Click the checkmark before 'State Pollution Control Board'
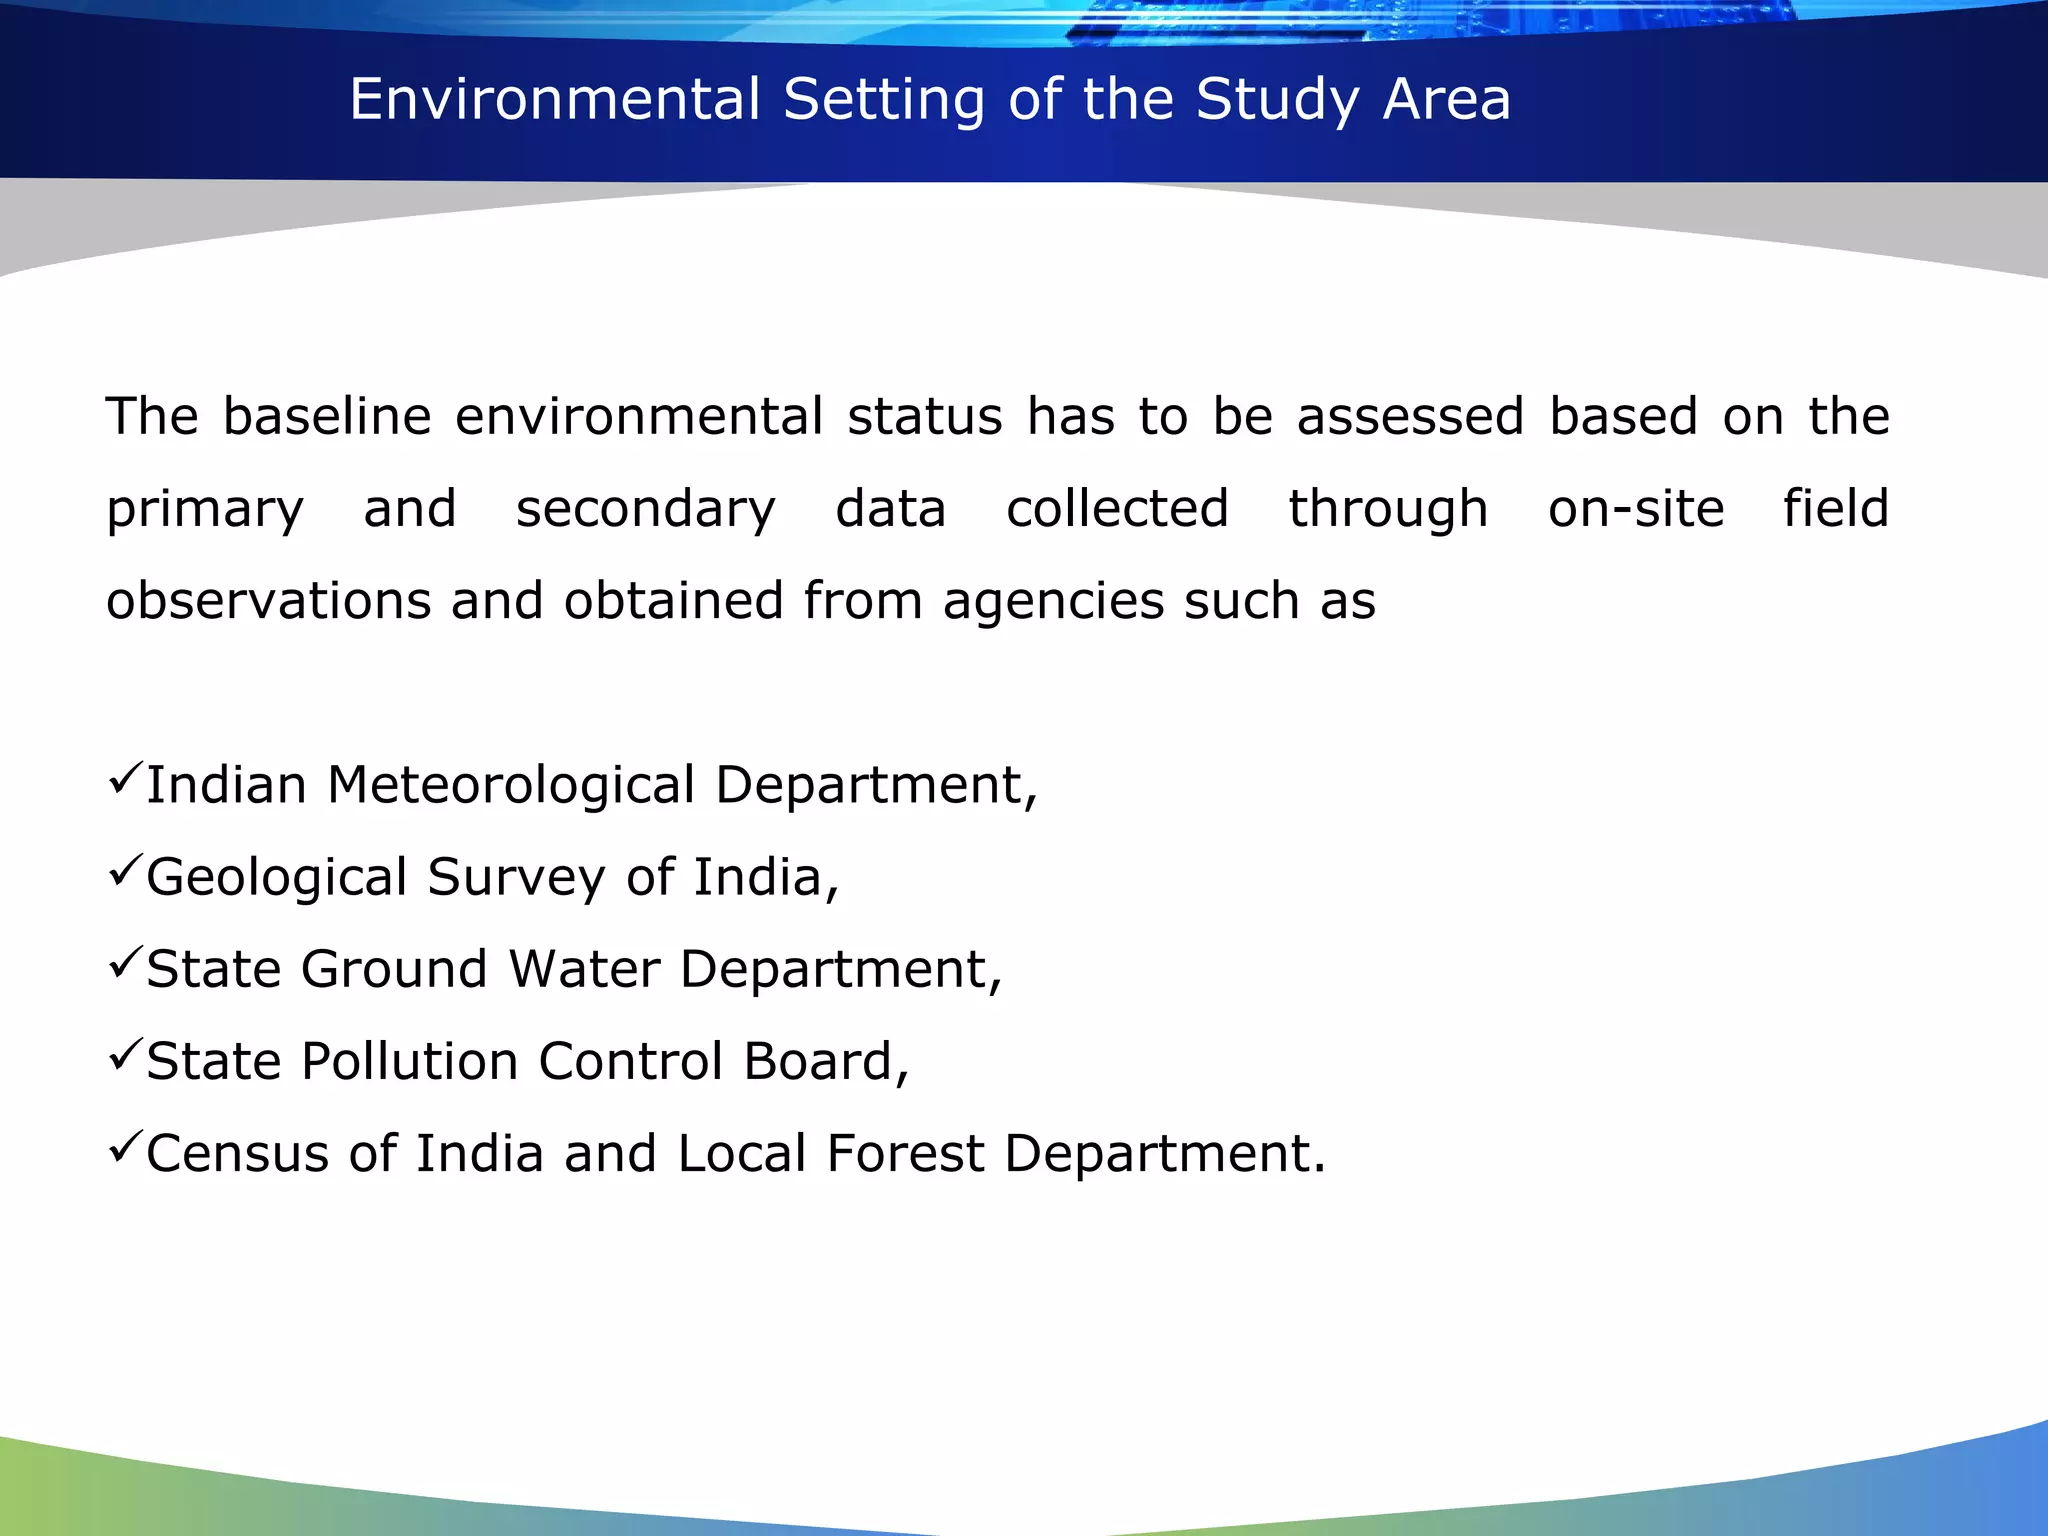 point(125,1055)
